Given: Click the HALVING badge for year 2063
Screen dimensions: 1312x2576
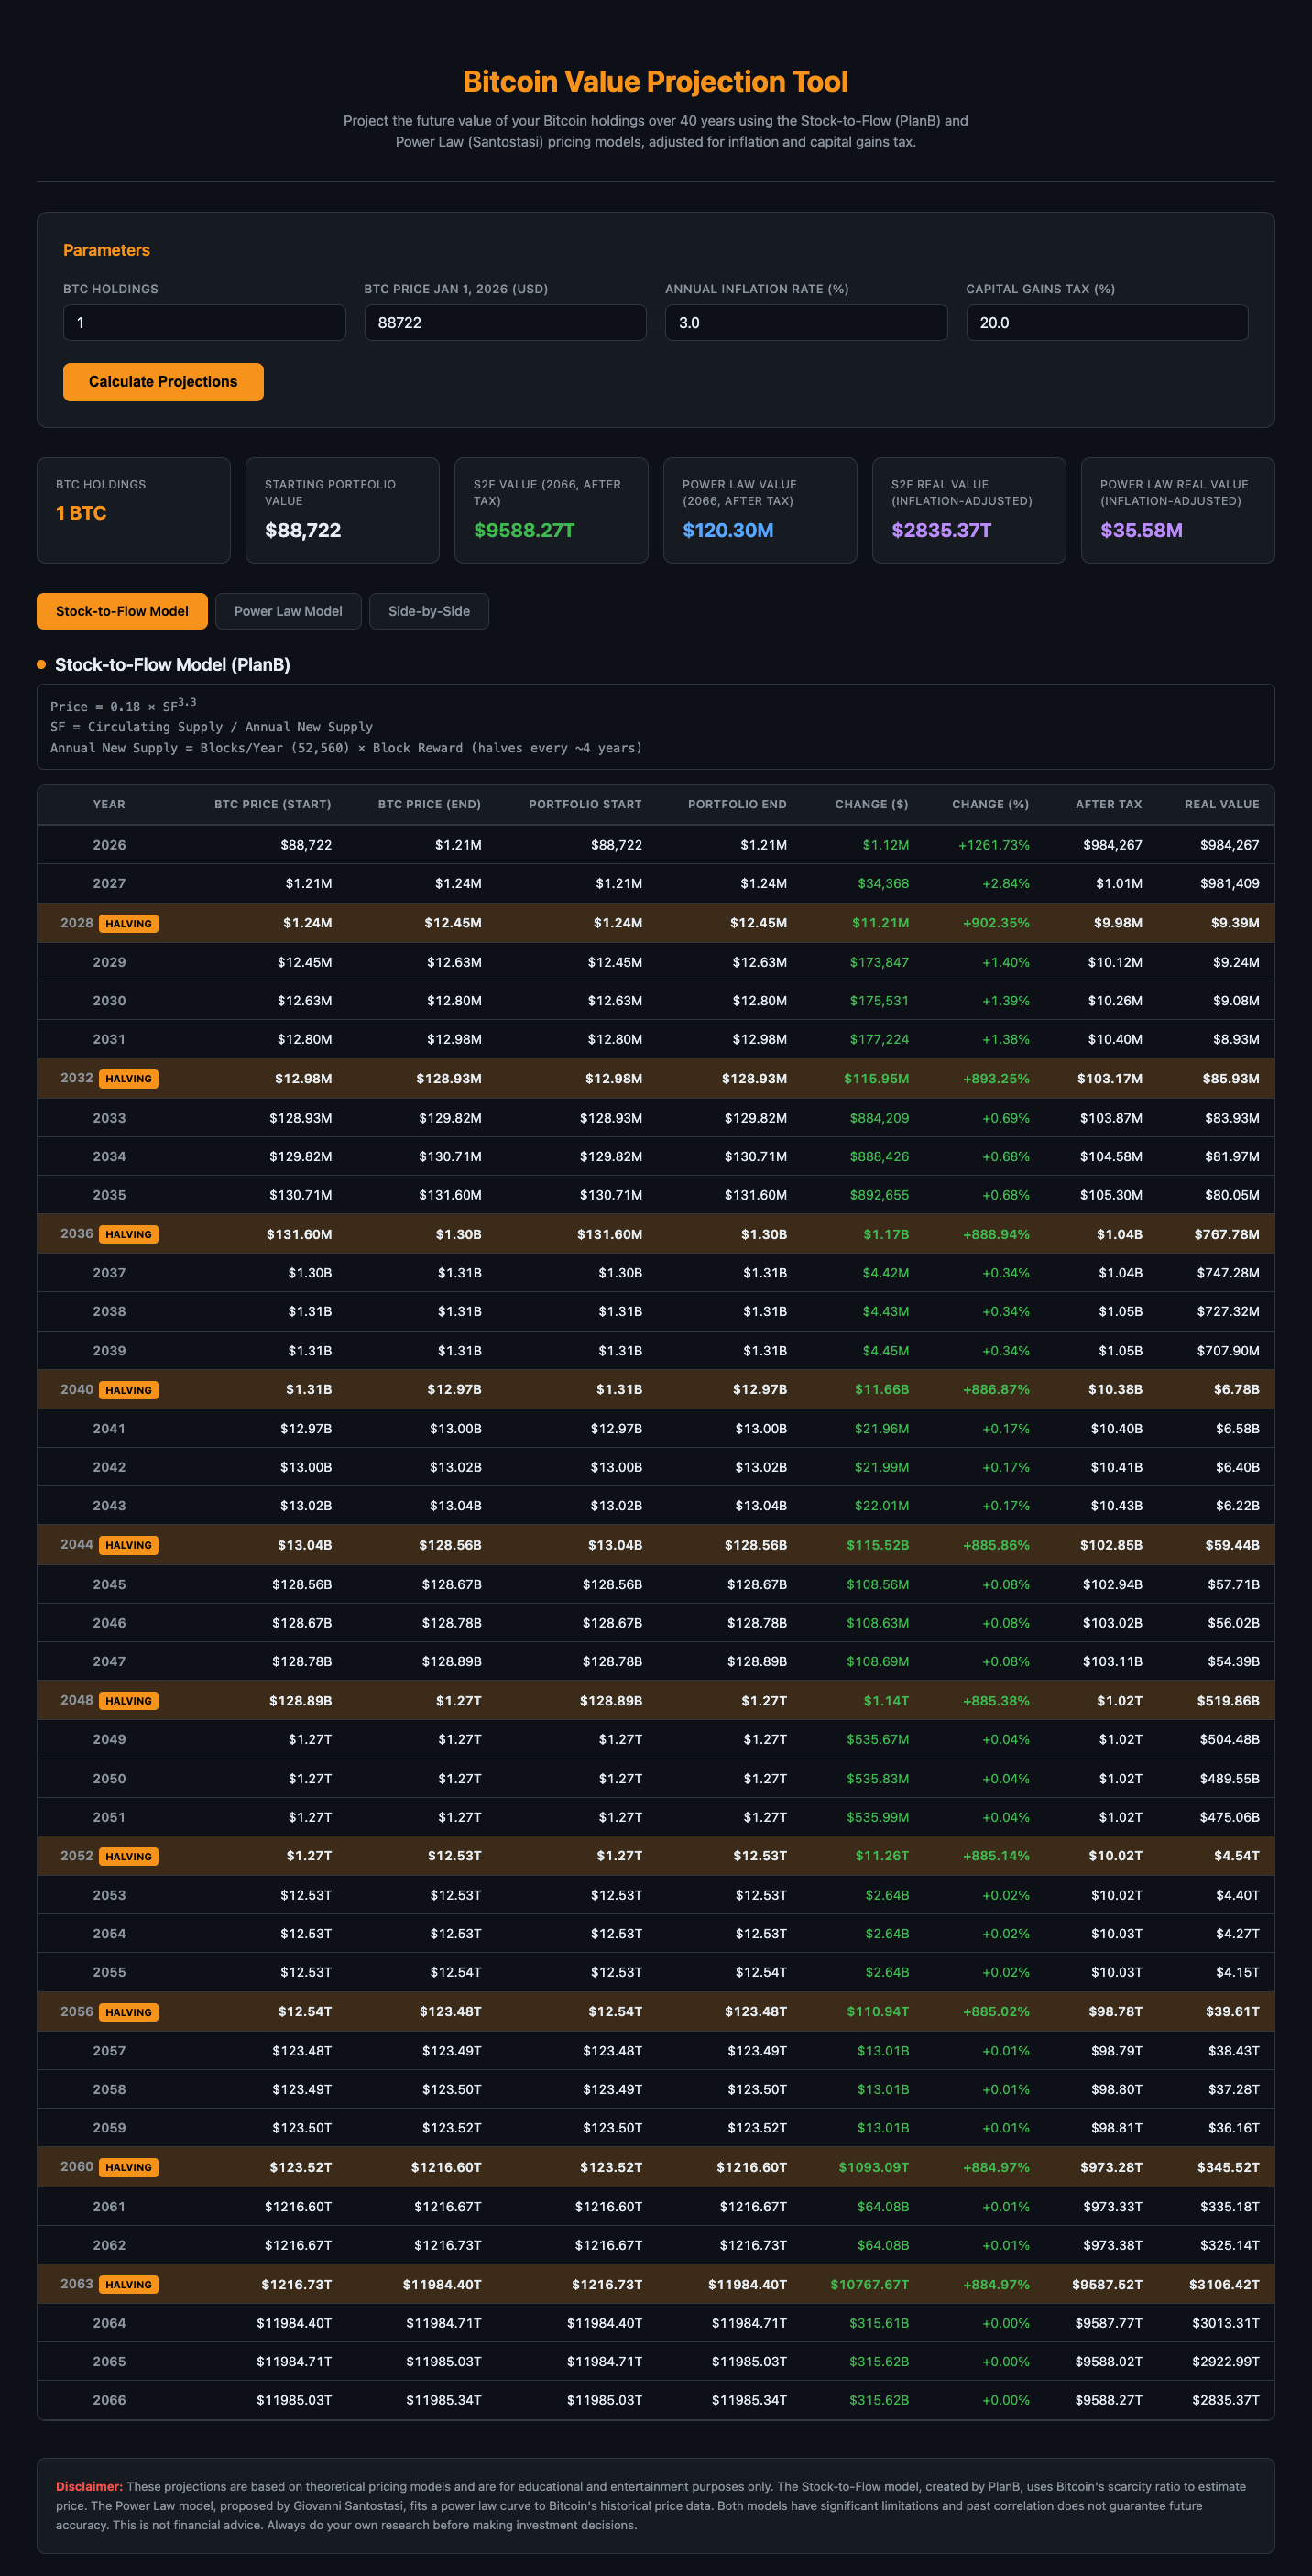Looking at the screenshot, I should tap(129, 2285).
